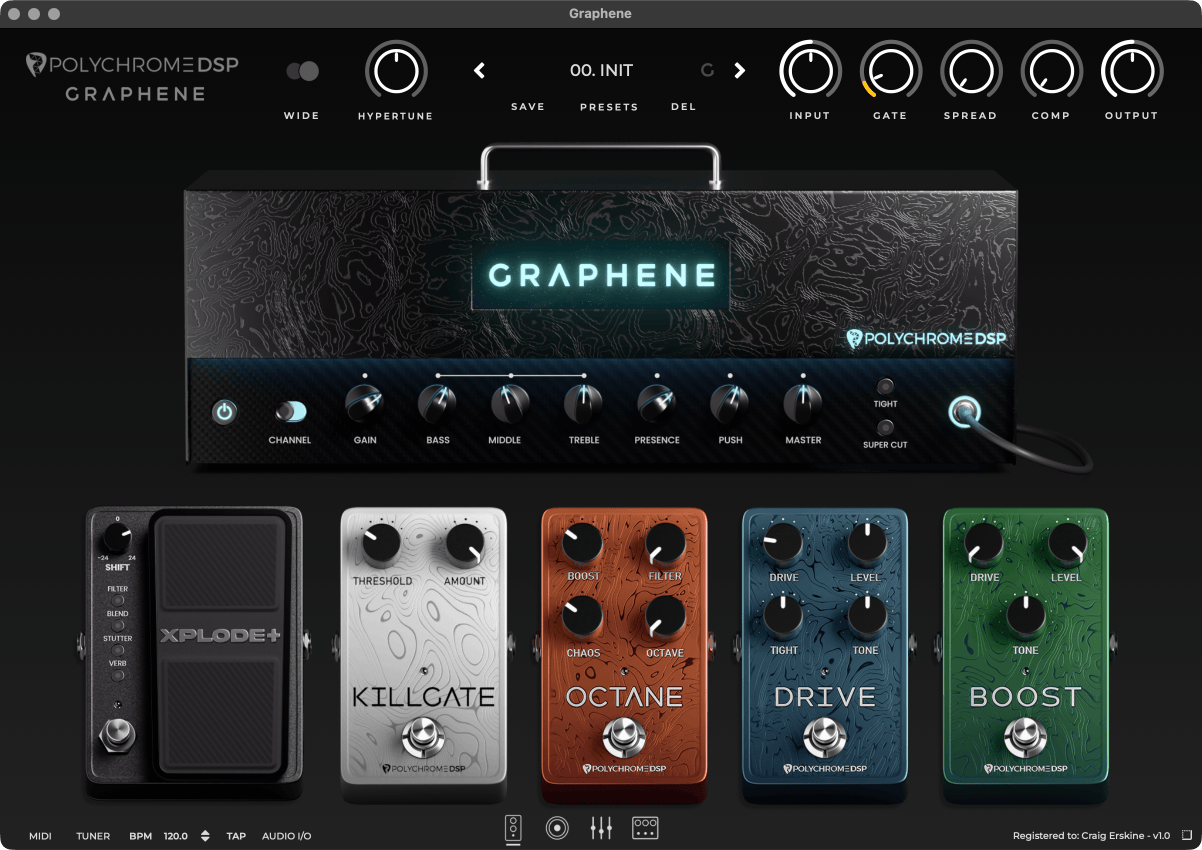Click the amp power button icon

click(x=224, y=412)
